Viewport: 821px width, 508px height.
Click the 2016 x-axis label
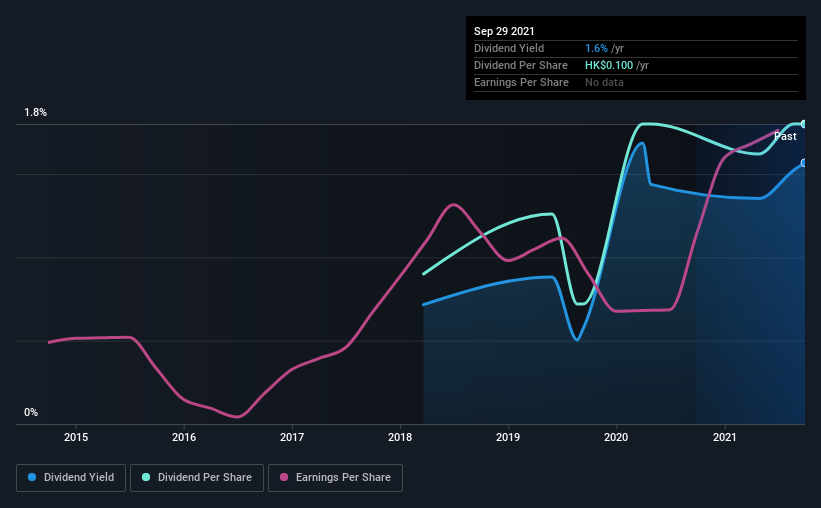coord(184,437)
